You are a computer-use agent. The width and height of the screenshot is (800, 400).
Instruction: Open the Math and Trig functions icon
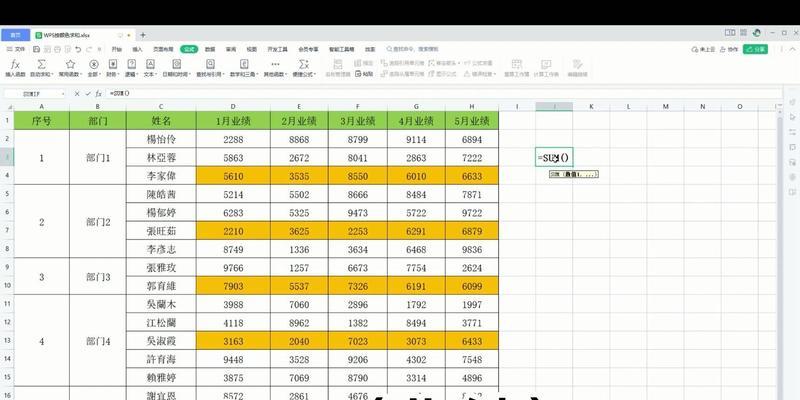(x=244, y=64)
